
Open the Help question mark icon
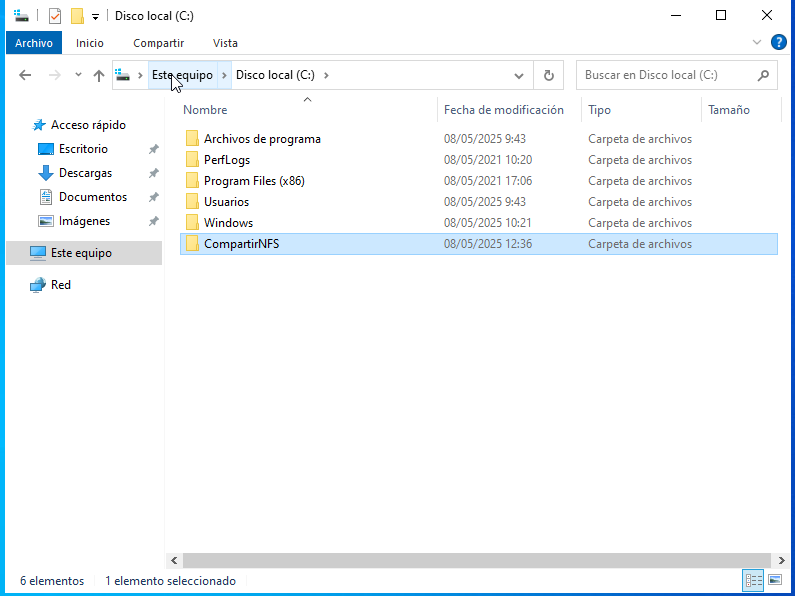point(779,43)
